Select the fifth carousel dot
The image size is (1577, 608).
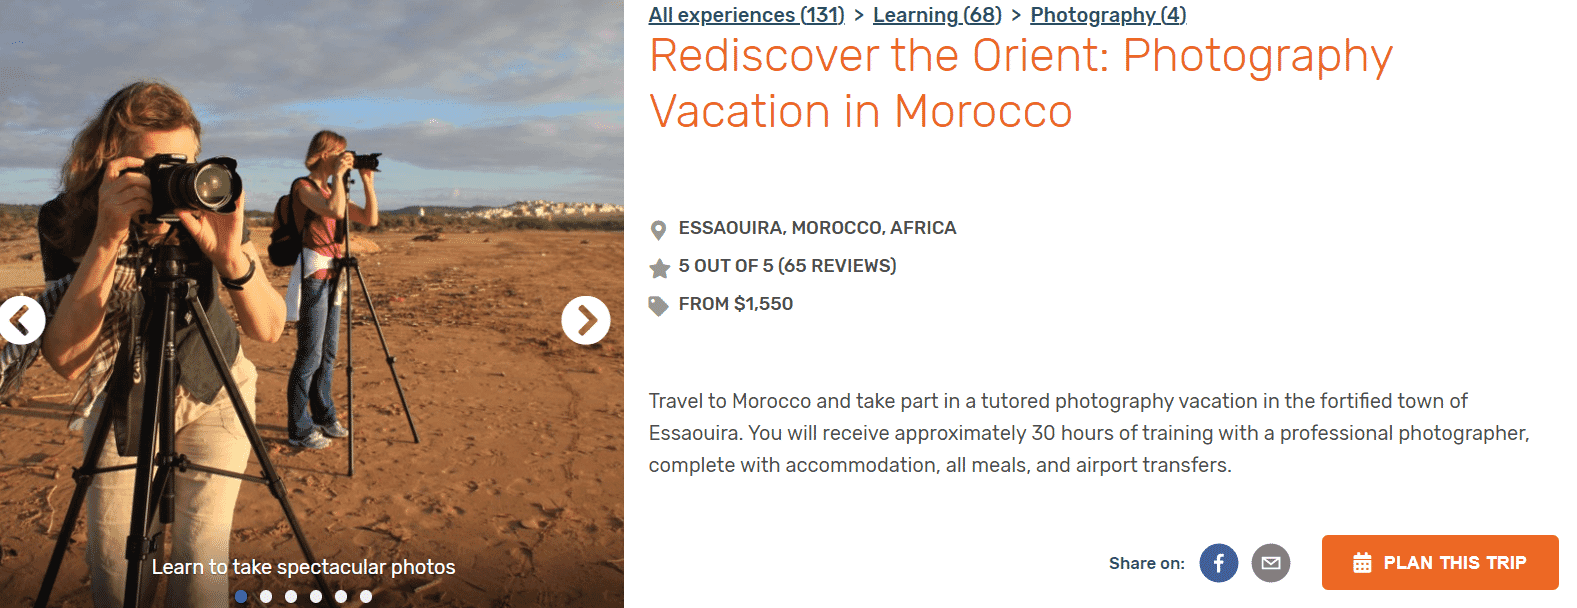pos(341,596)
